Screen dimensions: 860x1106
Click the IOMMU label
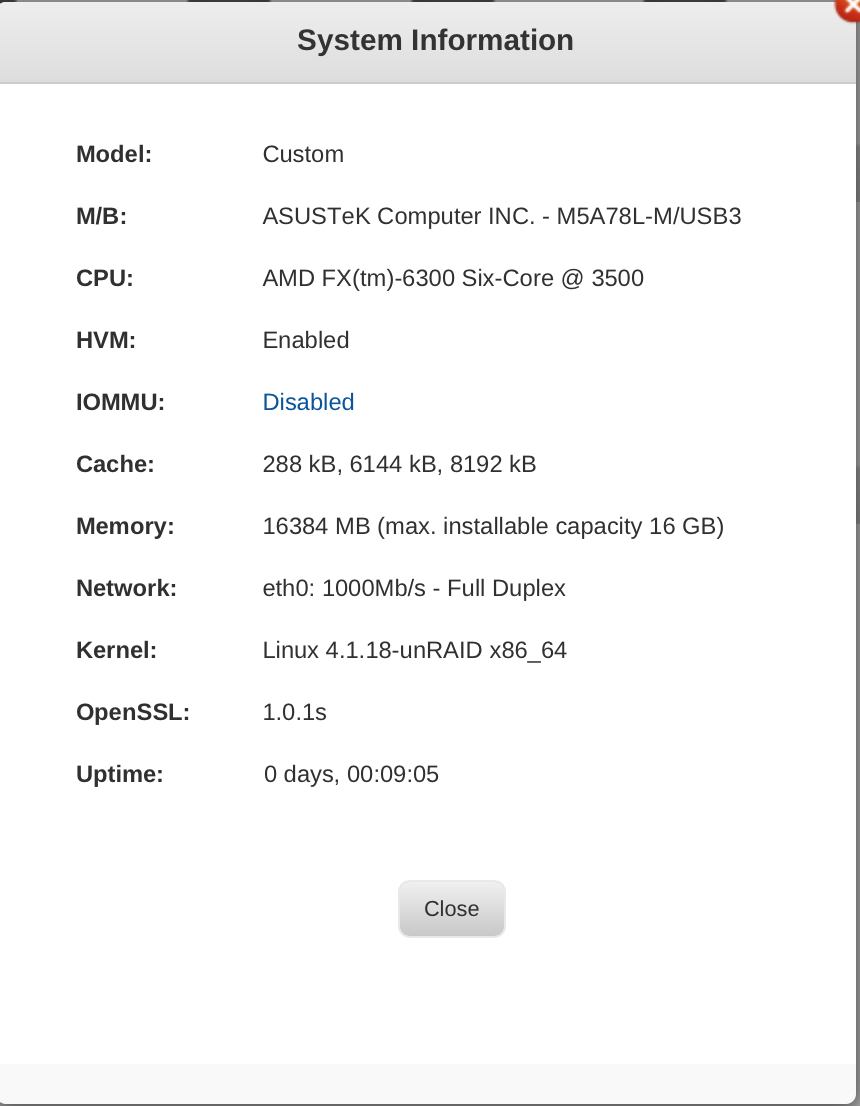(120, 402)
